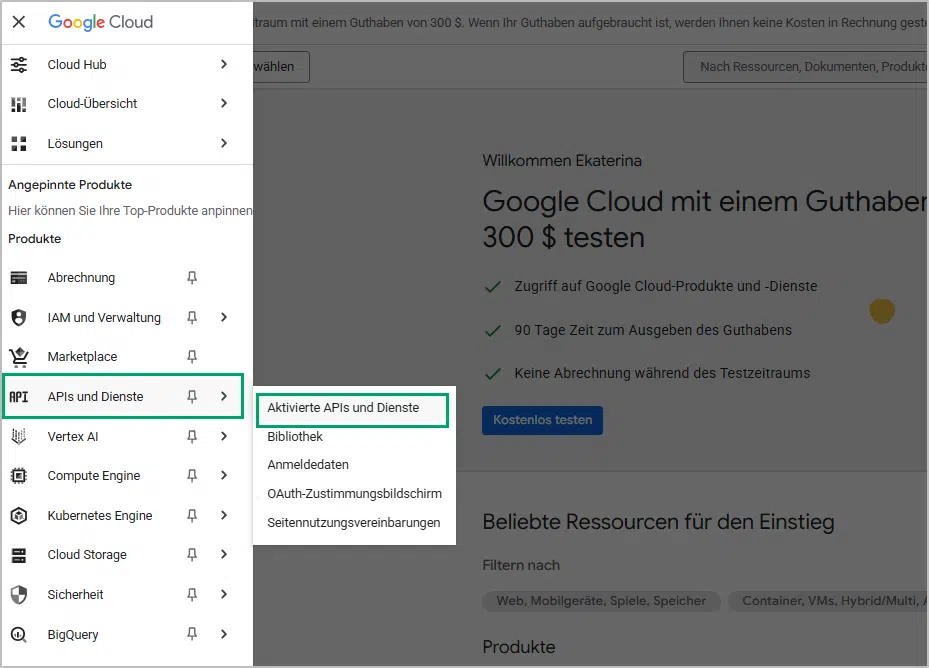
Task: Select Anmeldedaten from the submenu
Action: [x=308, y=465]
